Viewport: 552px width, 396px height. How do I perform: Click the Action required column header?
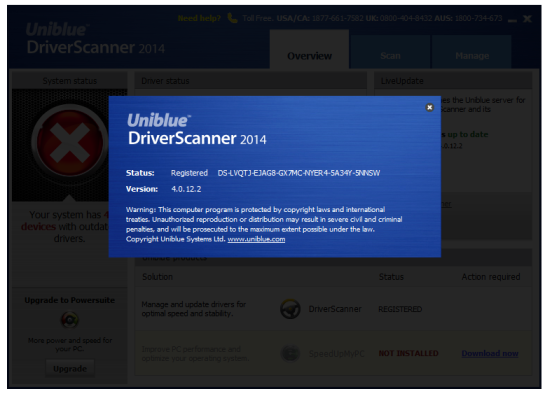tap(491, 277)
